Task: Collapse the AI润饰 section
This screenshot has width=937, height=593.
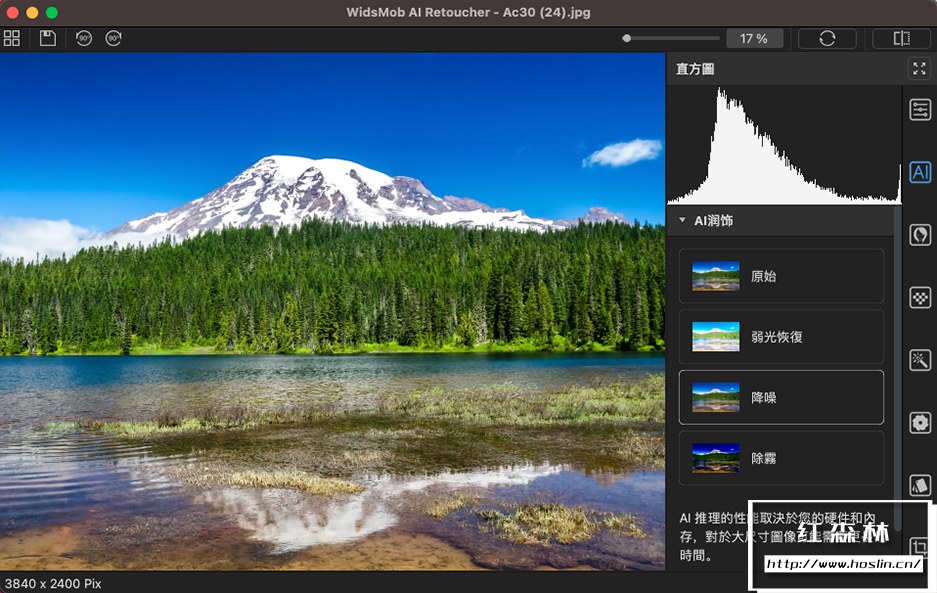Action: 682,220
